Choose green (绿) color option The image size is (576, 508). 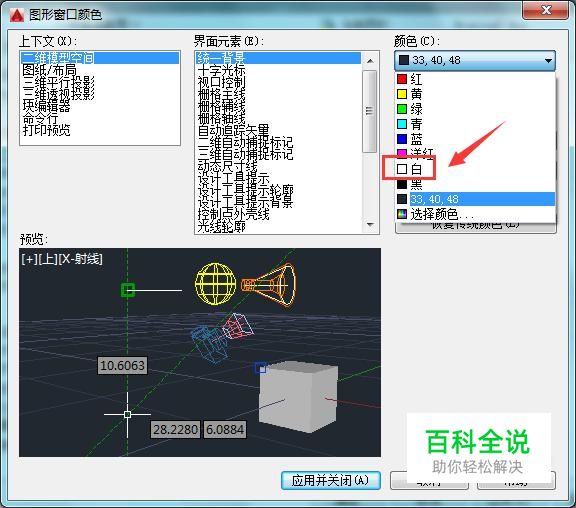tap(475, 109)
